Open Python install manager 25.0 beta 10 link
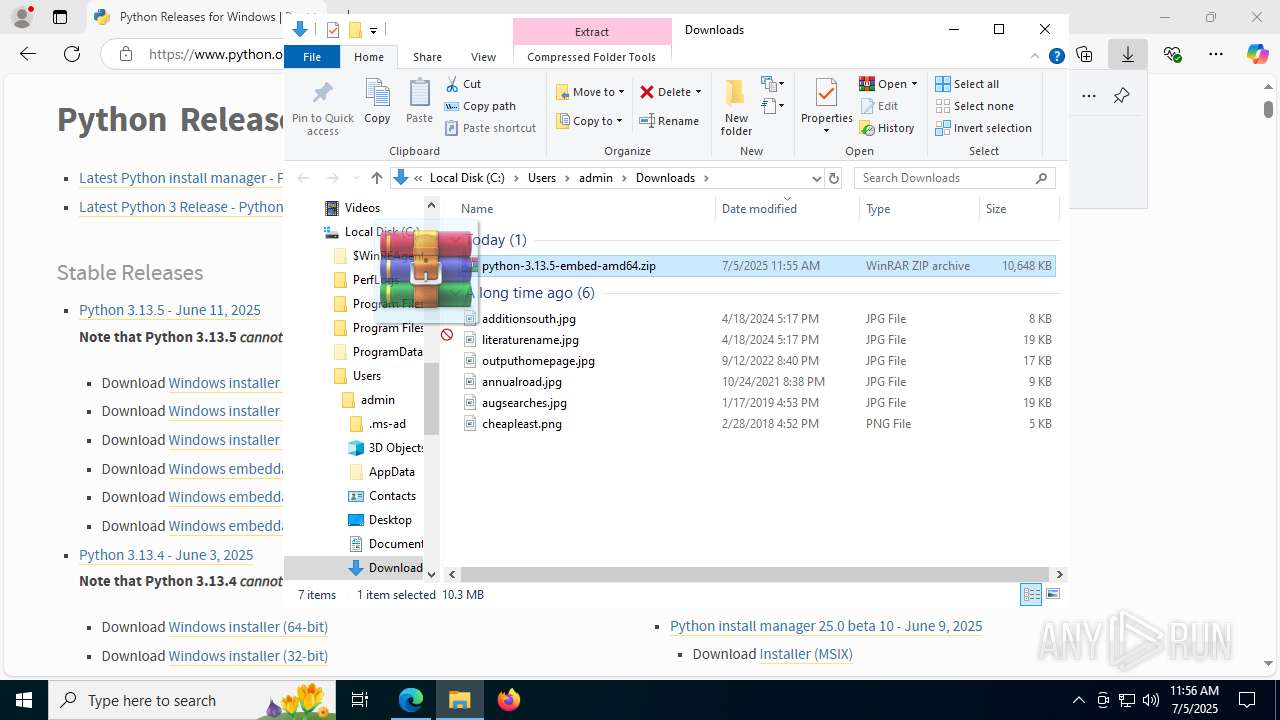The image size is (1280, 720). [x=826, y=626]
